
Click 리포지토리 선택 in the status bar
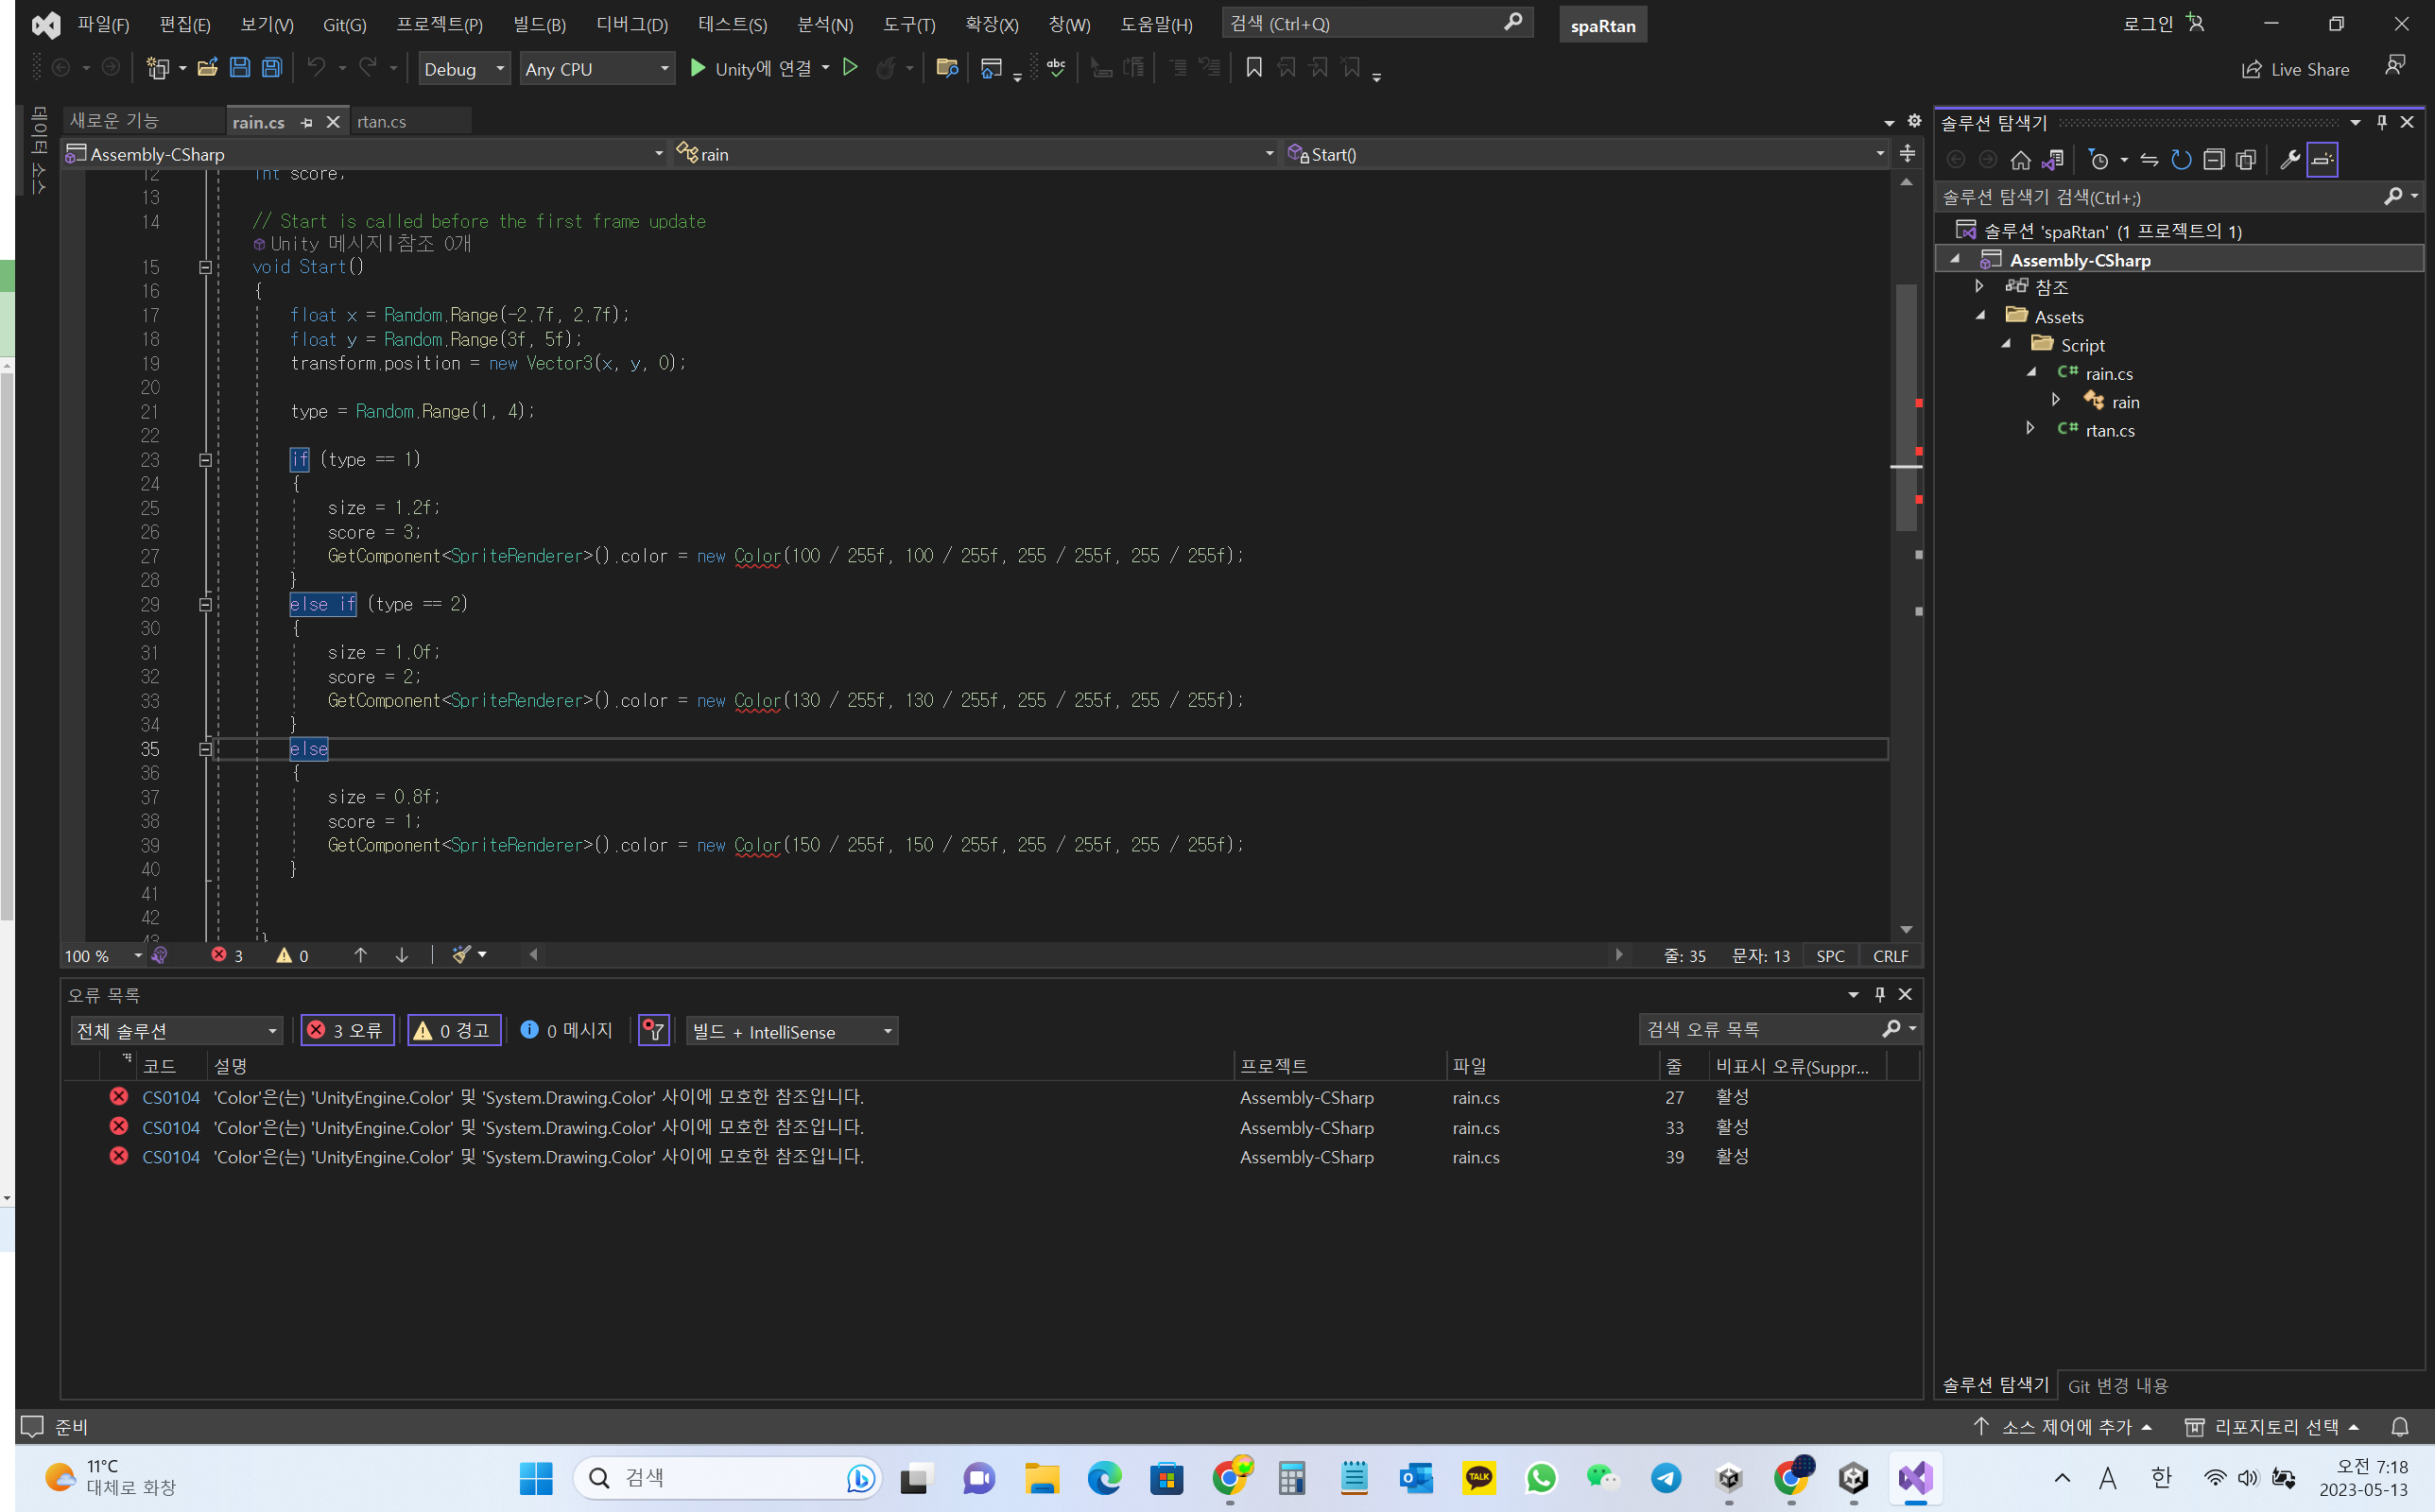tap(2273, 1427)
